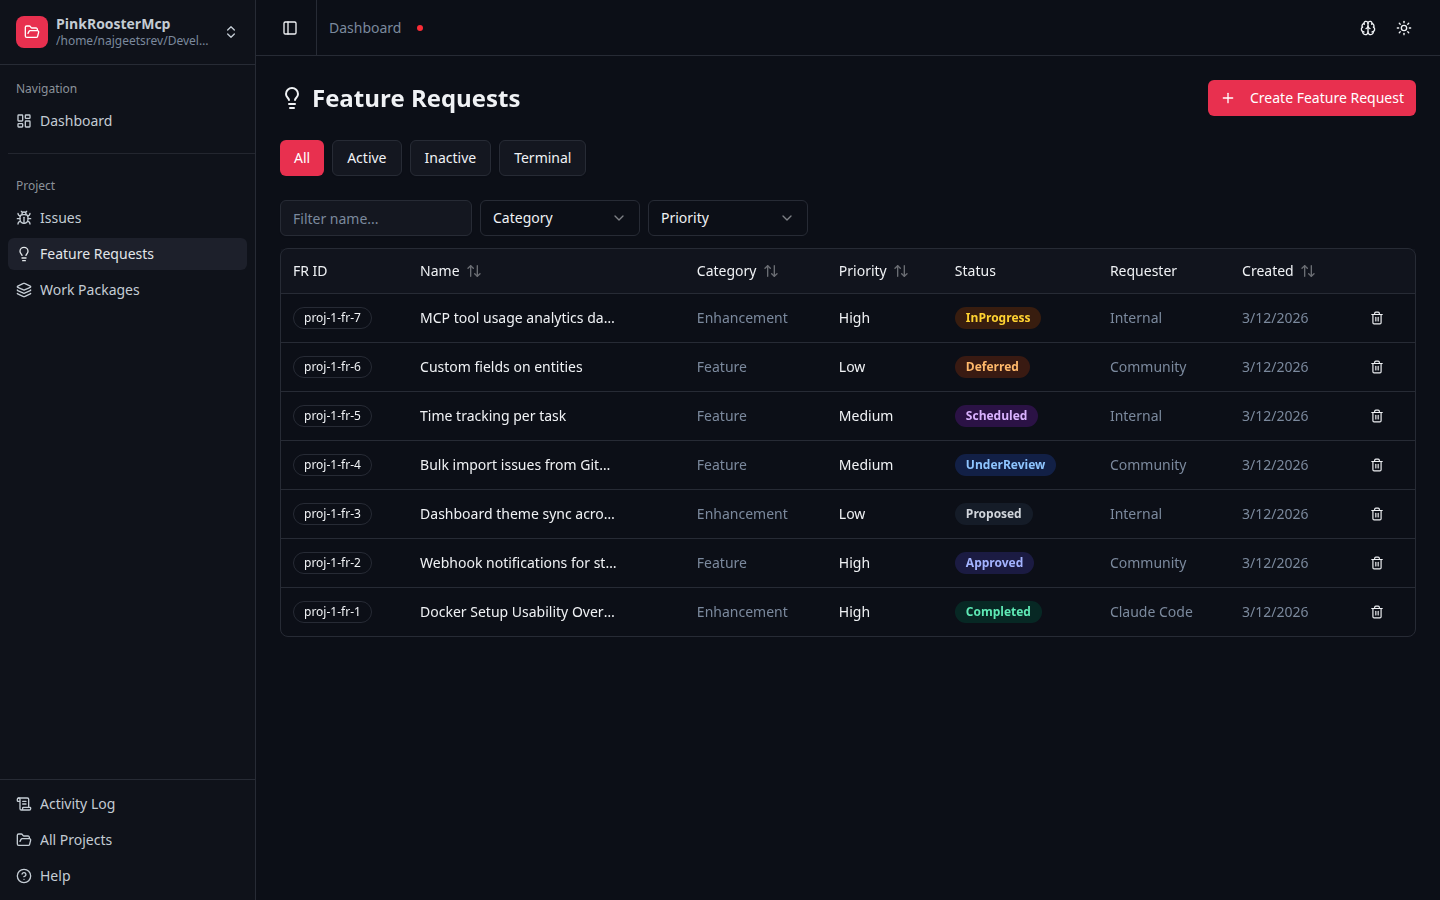Click the Filter name input field

point(376,218)
